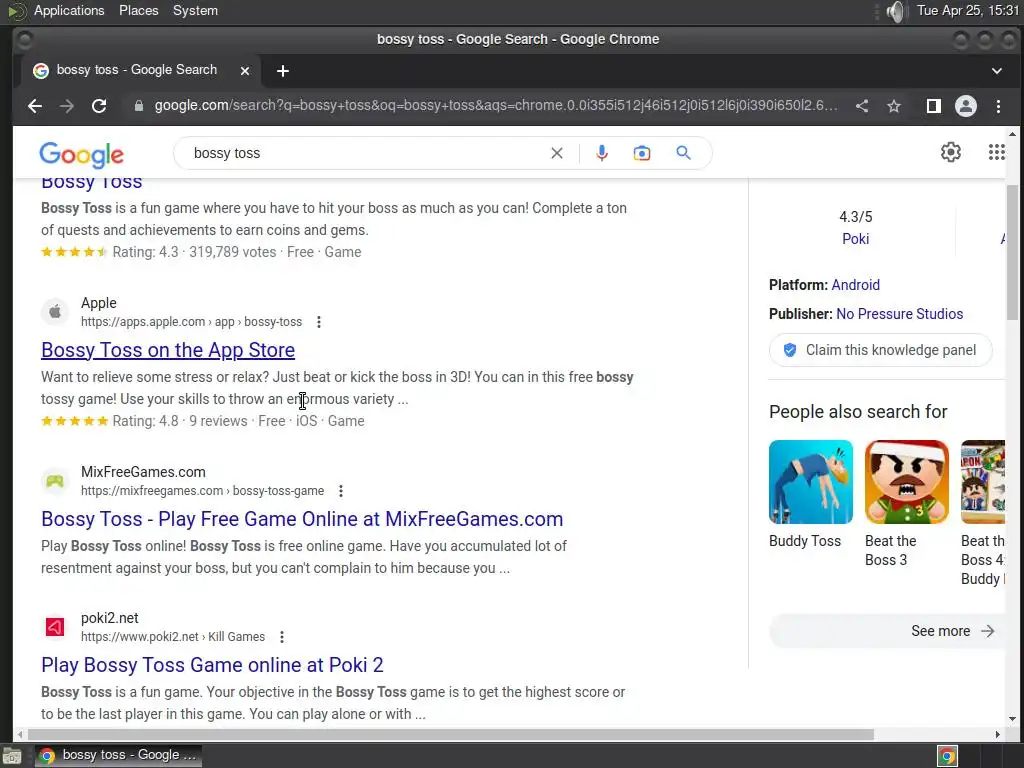Viewport: 1024px width, 768px height.
Task: Bookmark this page with star icon
Action: pos(894,106)
